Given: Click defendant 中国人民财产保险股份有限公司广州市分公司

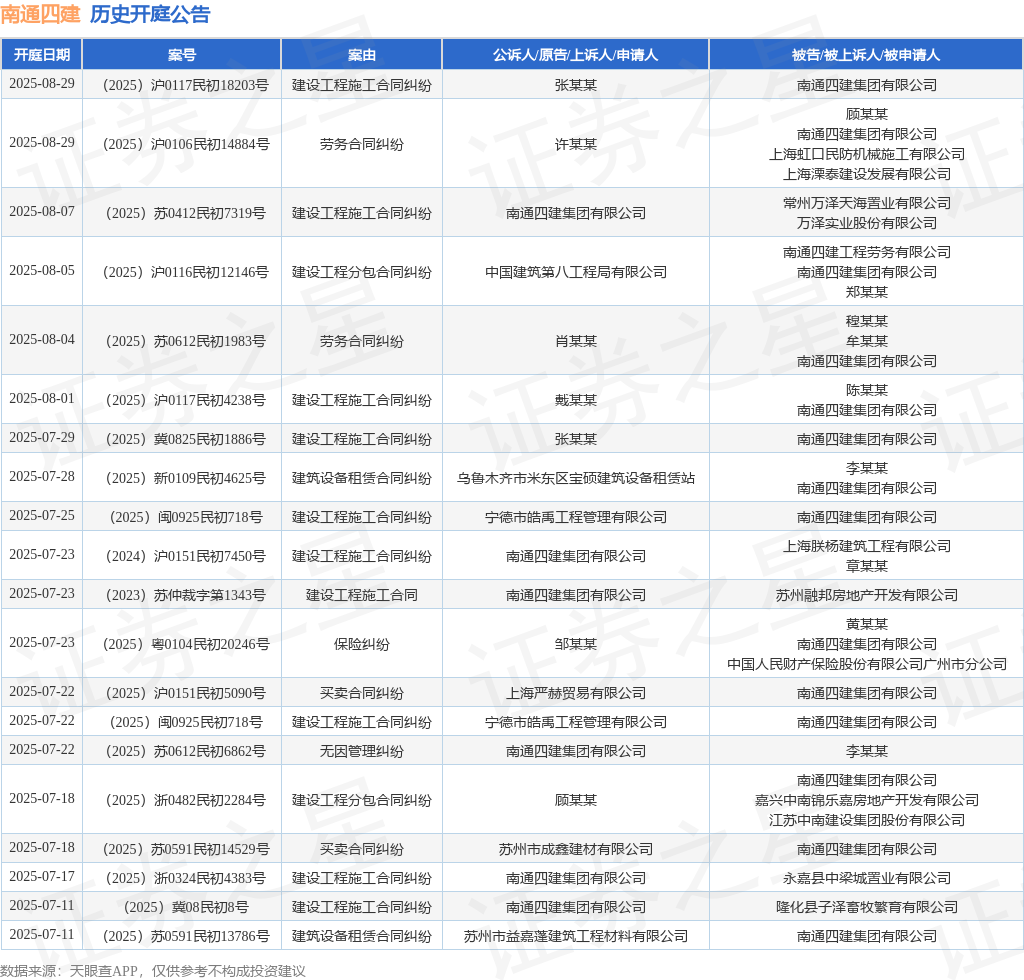Looking at the screenshot, I should pyautogui.click(x=867, y=664).
